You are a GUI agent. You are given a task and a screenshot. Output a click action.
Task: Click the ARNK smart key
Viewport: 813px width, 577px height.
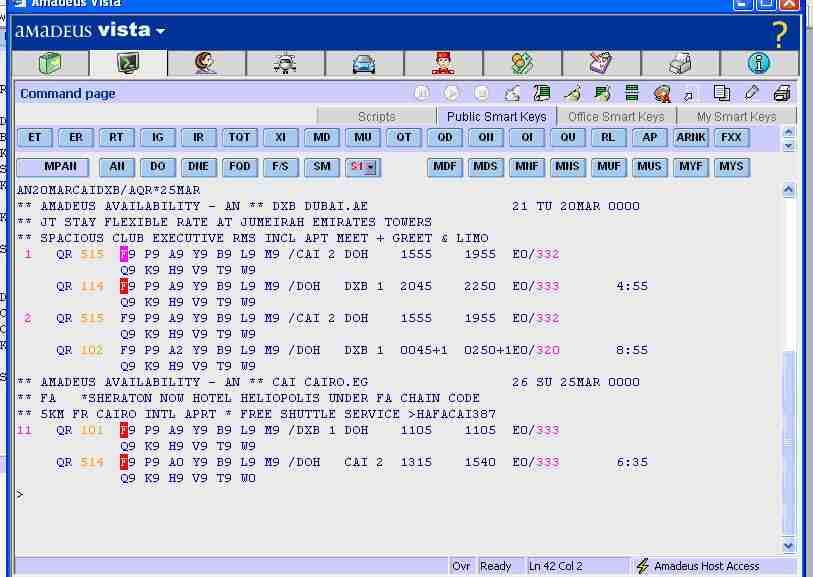[x=691, y=137]
